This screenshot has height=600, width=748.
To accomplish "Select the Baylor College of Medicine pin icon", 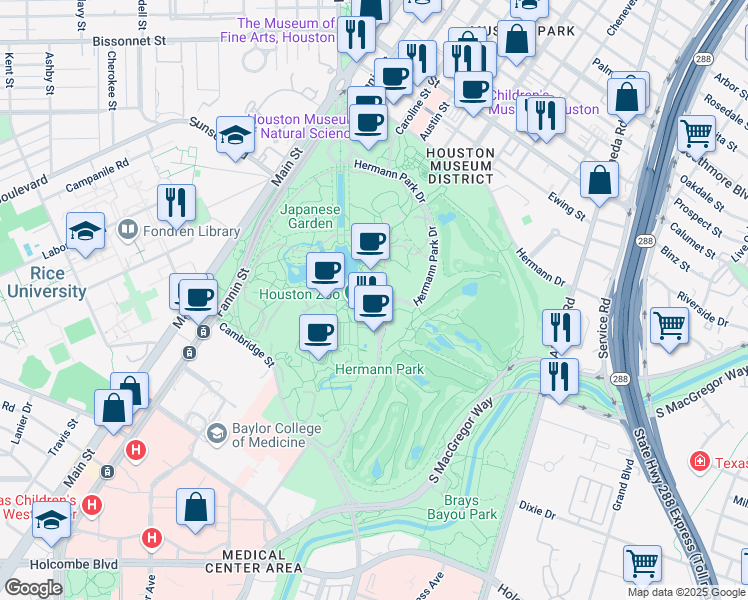I will click(x=217, y=434).
